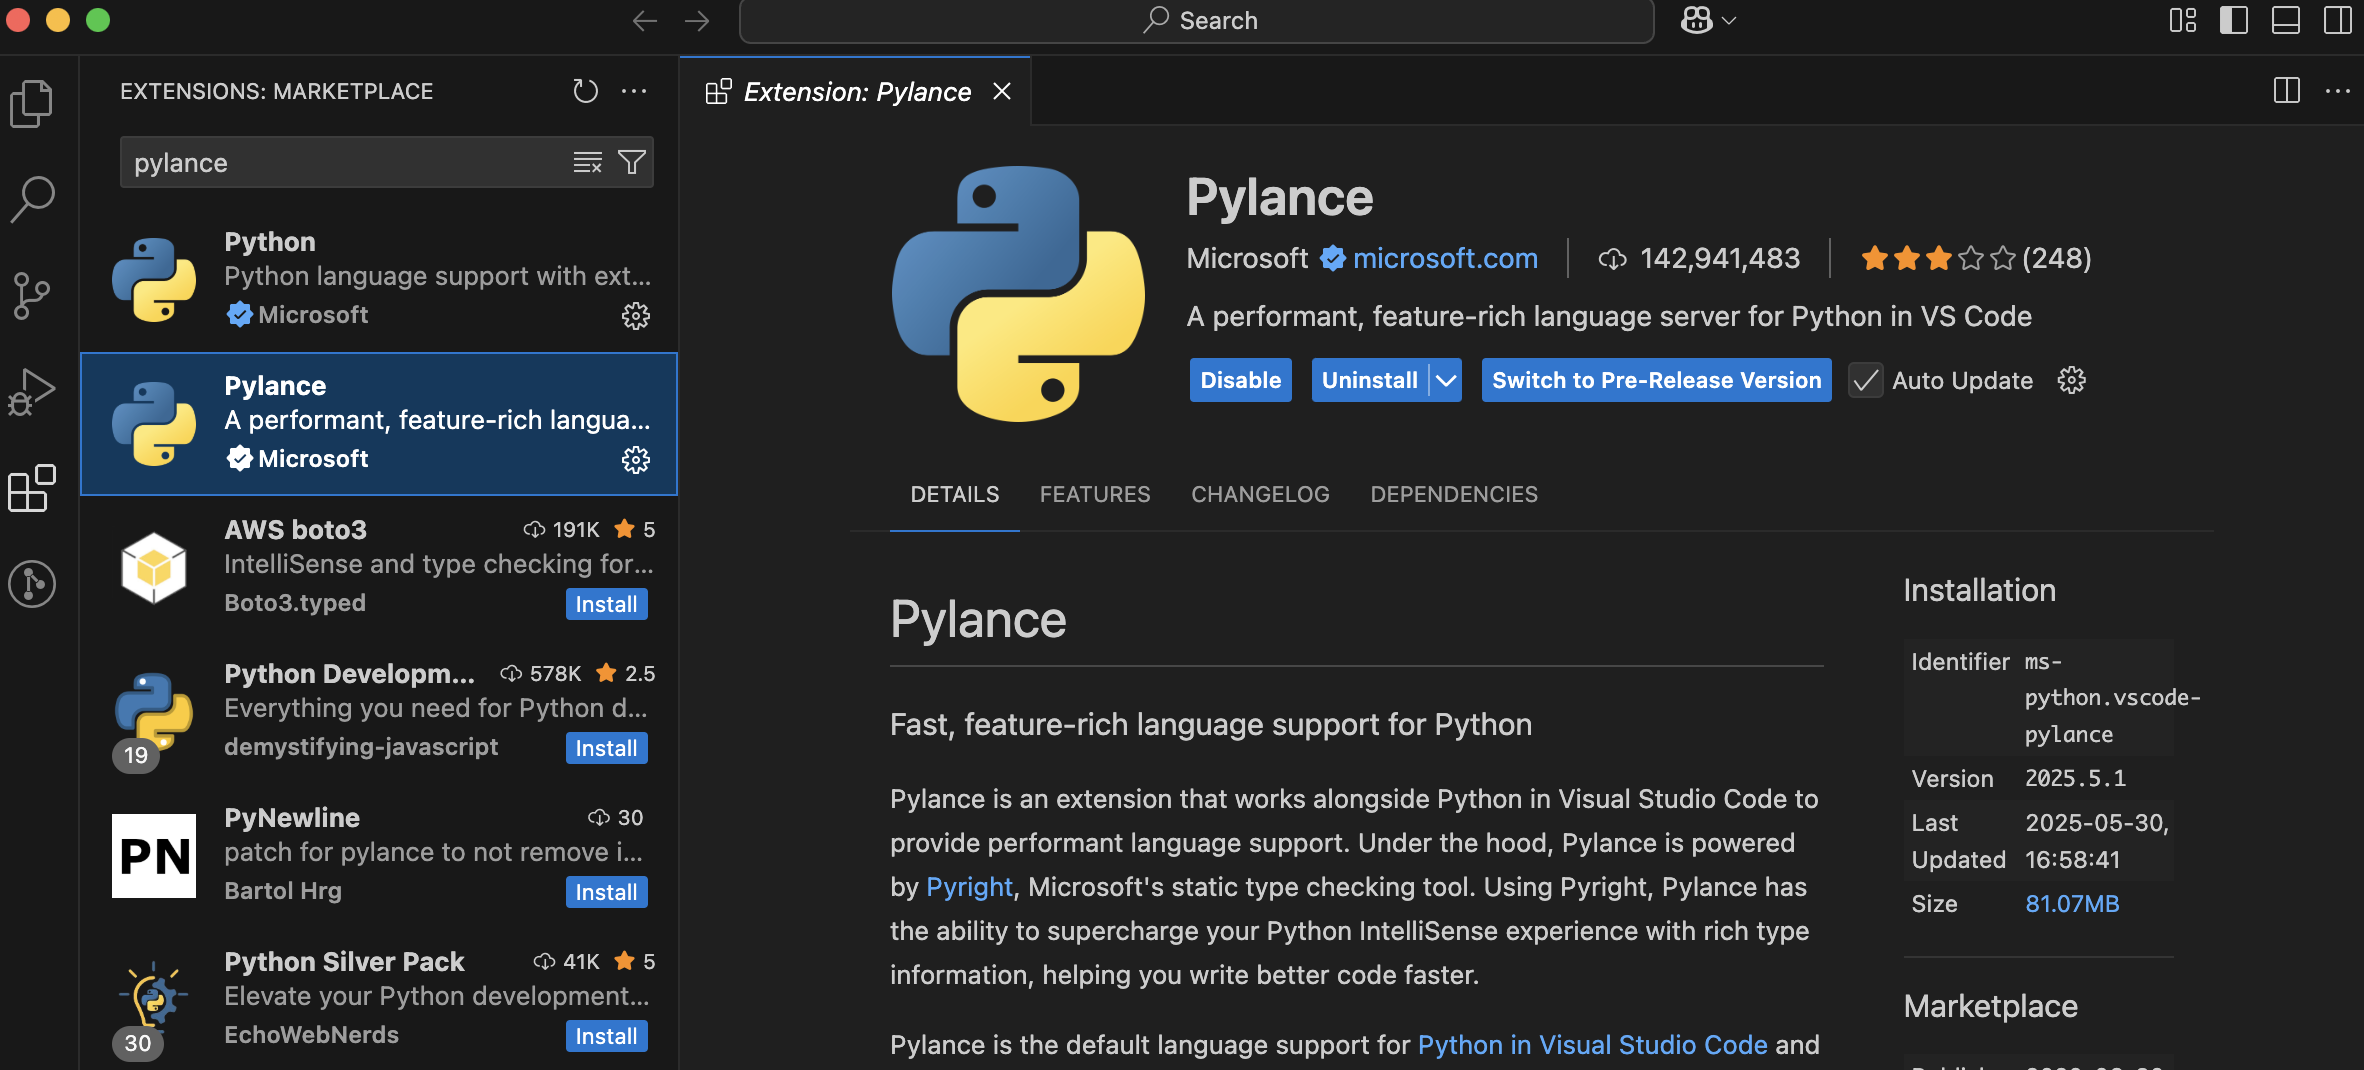Install the AWS boto3 extension
Viewport: 2364px width, 1070px height.
[x=606, y=604]
